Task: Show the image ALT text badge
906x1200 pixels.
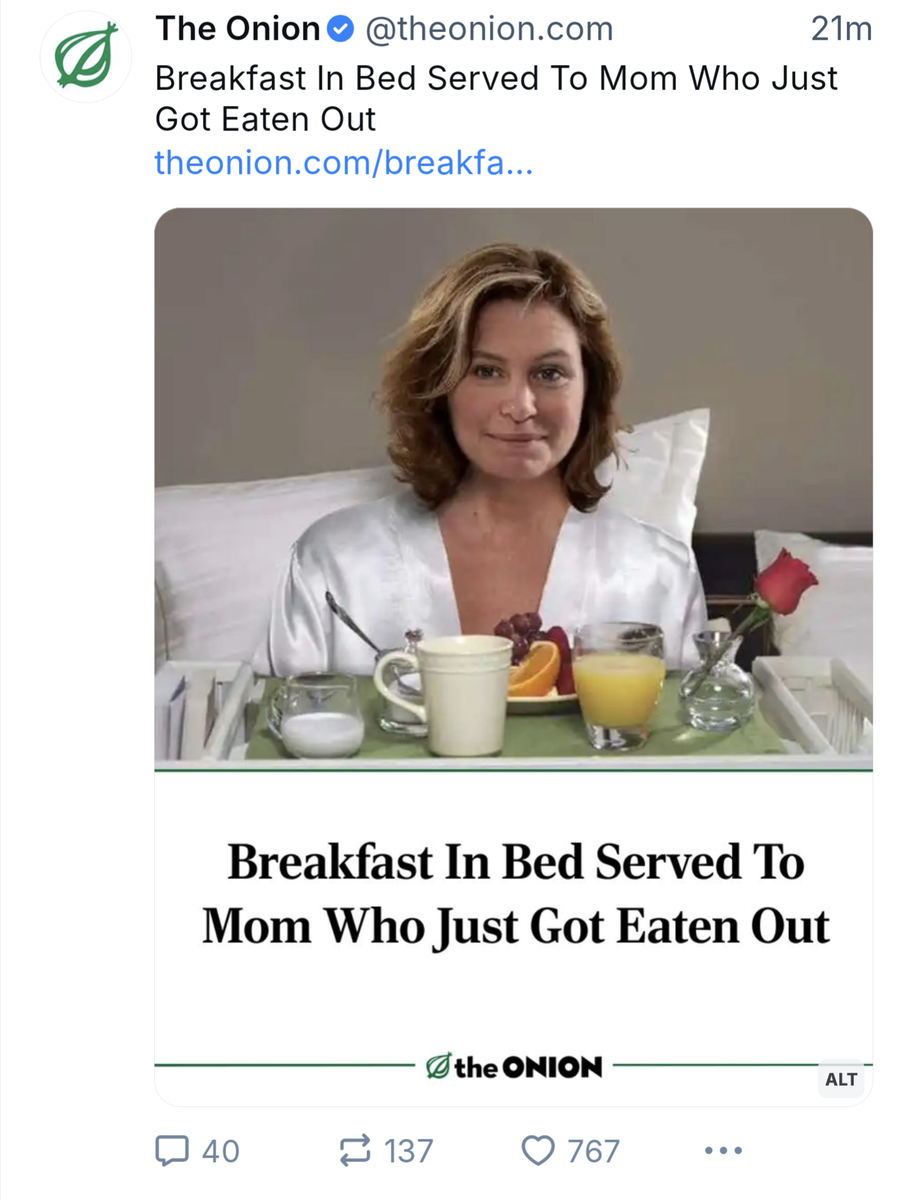Action: tap(841, 1079)
